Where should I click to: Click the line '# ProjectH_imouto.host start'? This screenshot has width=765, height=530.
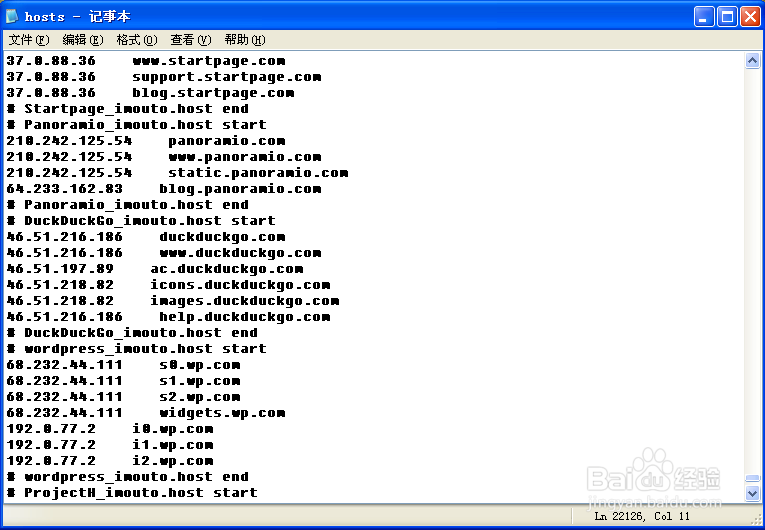click(x=132, y=493)
